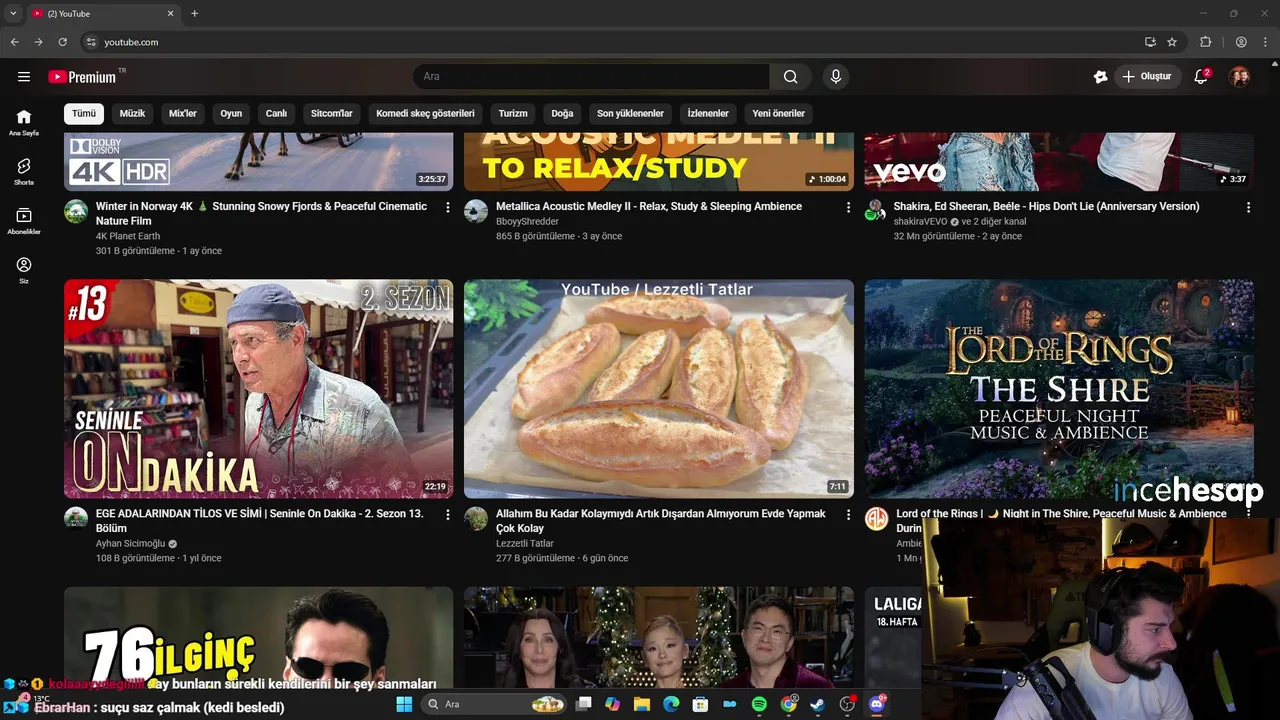Click the Windows taskbar Ara search box
This screenshot has height=720, width=1280.
[x=494, y=704]
